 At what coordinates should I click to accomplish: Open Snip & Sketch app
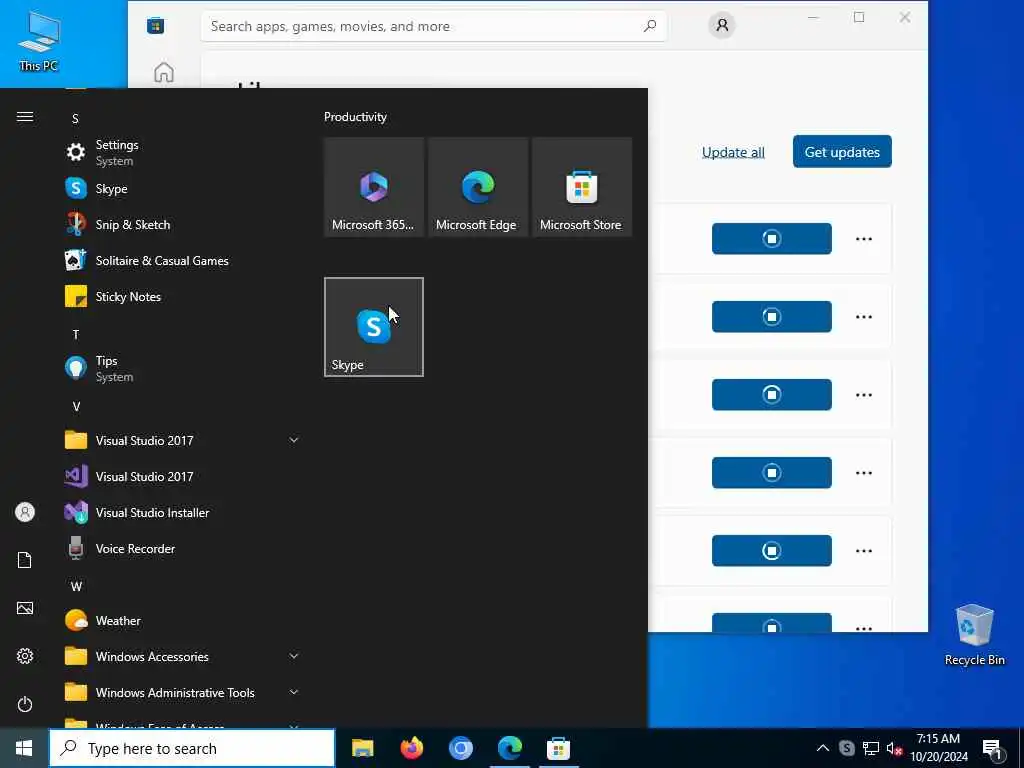coord(182,225)
